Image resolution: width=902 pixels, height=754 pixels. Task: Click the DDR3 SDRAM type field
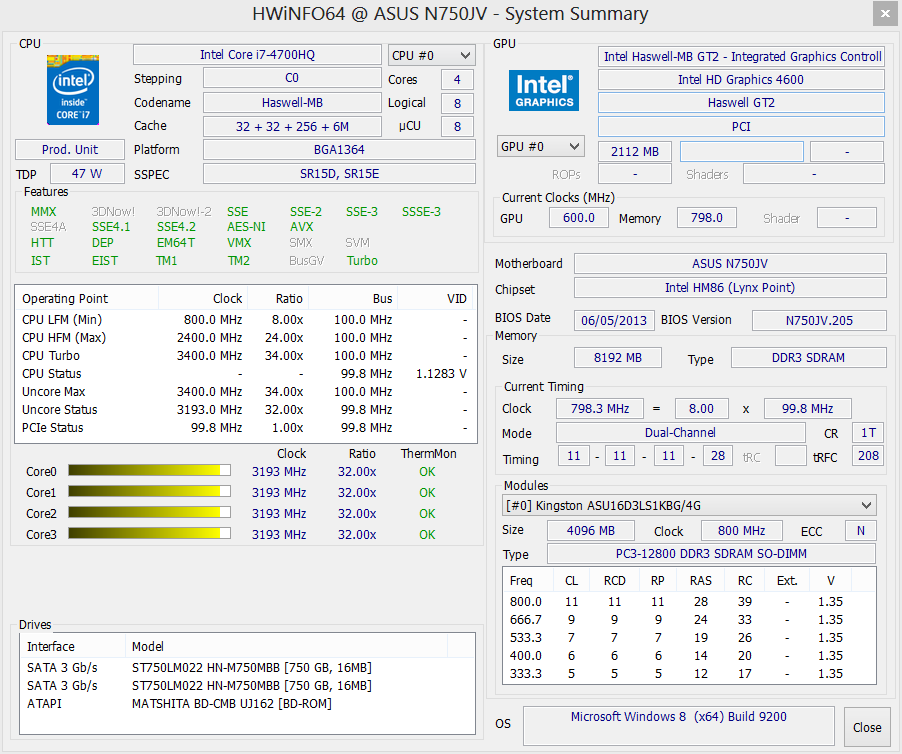click(808, 358)
